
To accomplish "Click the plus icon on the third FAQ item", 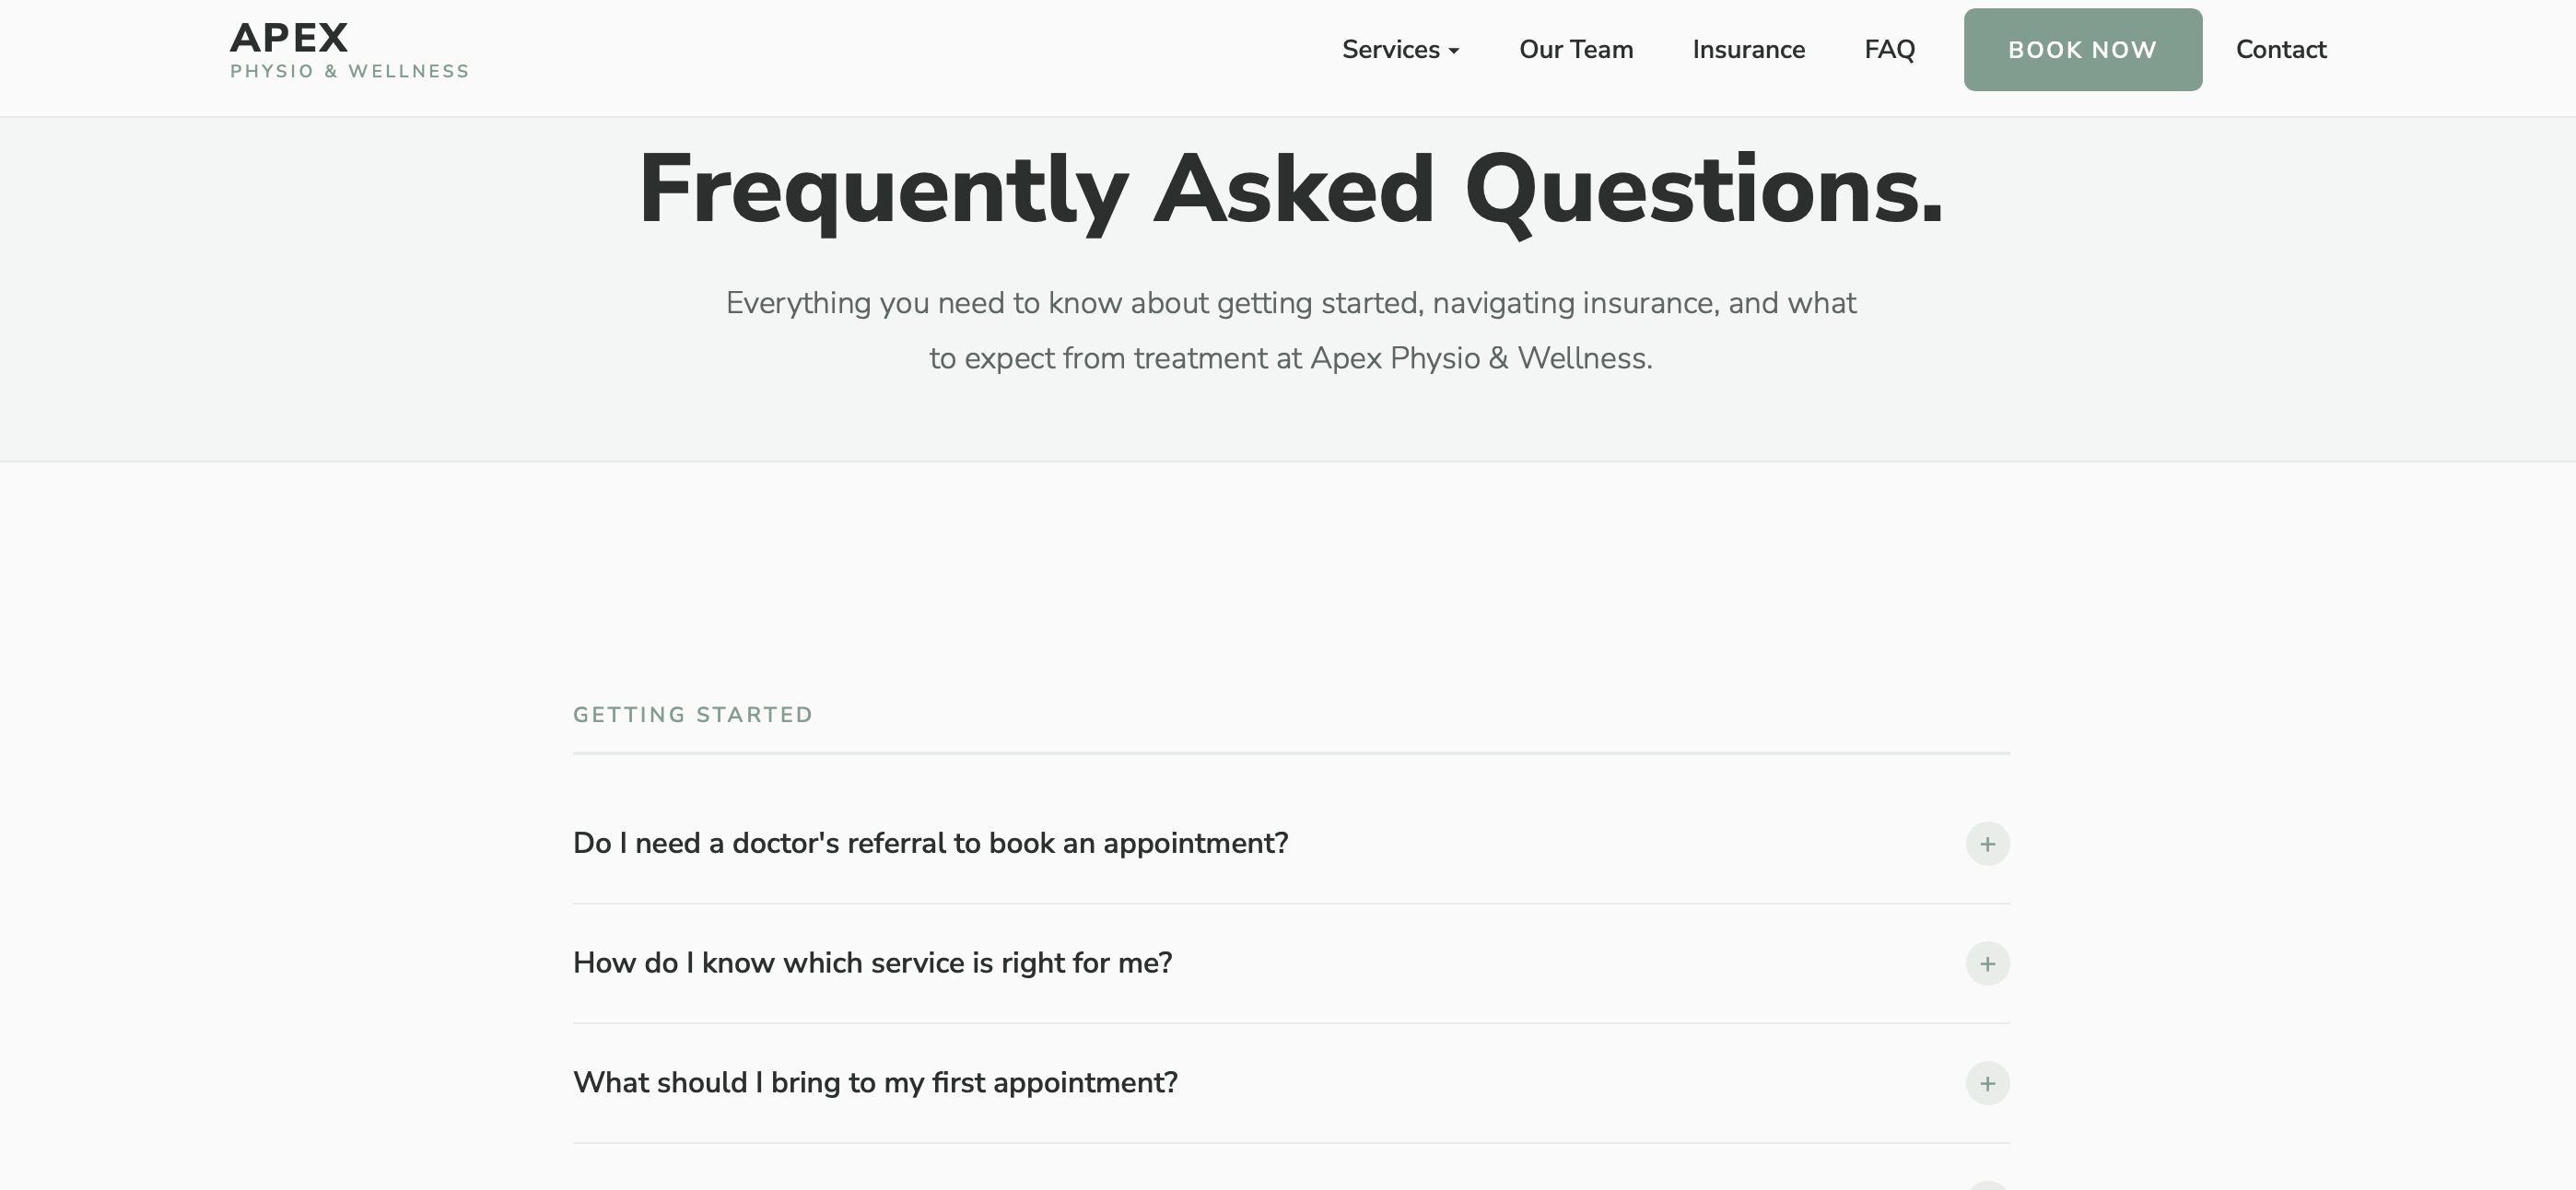I will pyautogui.click(x=1988, y=1083).
